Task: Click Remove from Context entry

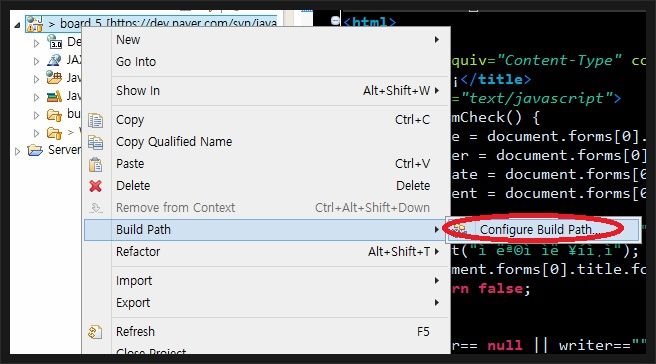Action: click(x=266, y=208)
